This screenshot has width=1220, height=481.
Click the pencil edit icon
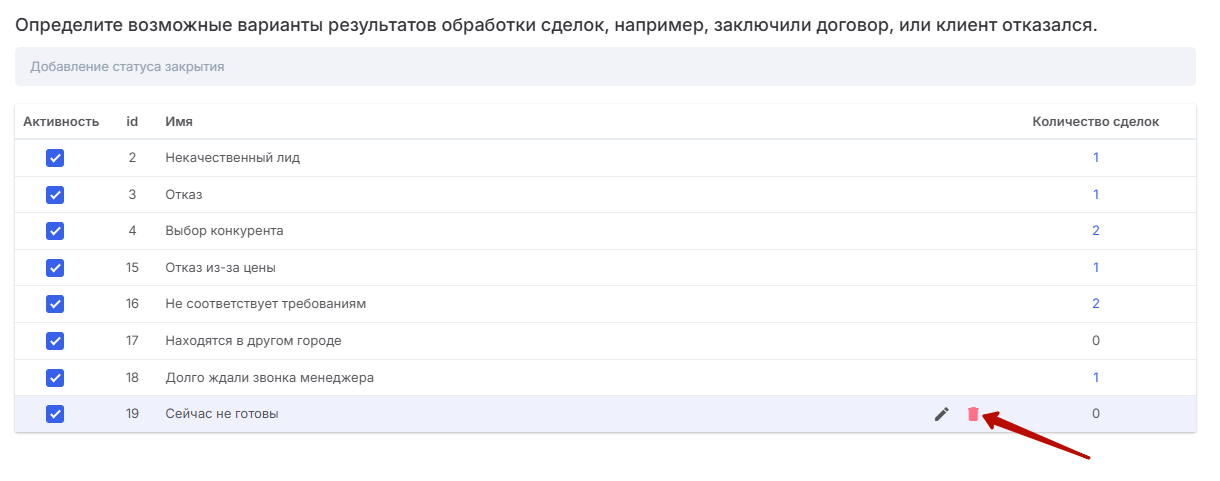941,414
